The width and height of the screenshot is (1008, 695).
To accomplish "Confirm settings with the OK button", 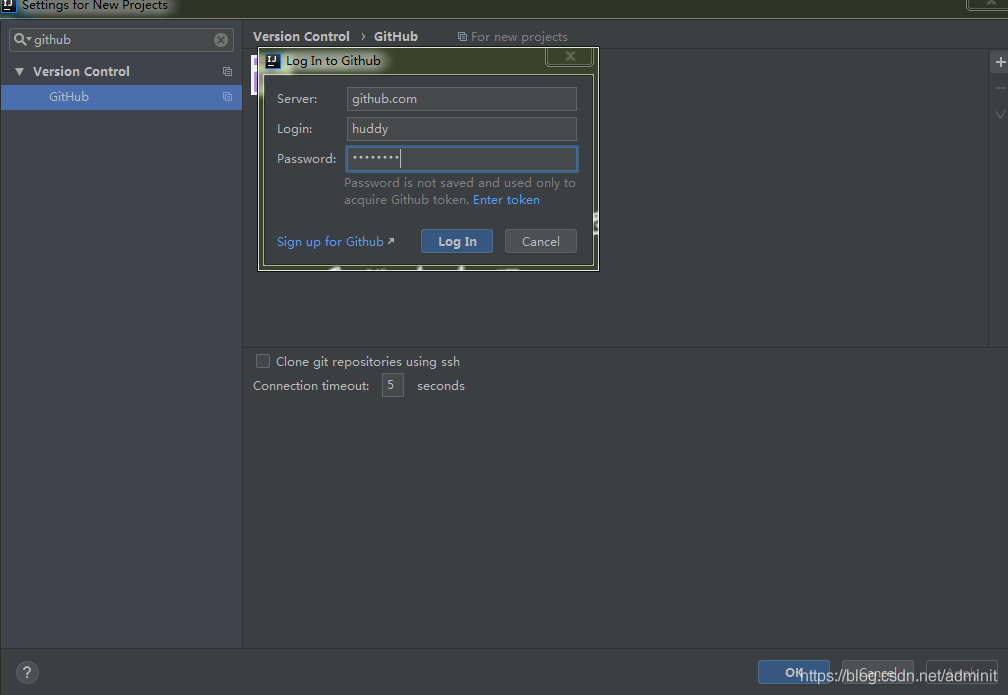I will (x=793, y=672).
